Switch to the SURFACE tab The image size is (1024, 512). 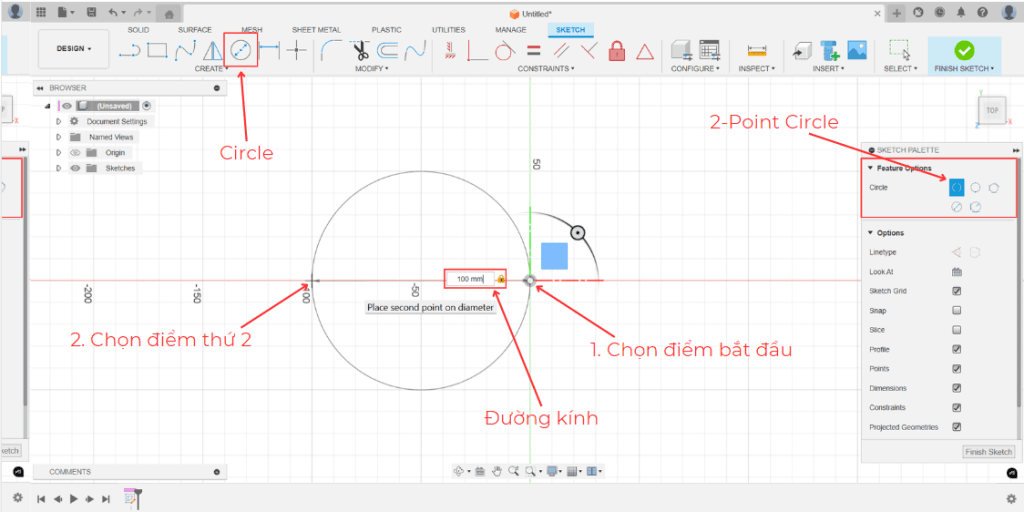[195, 30]
